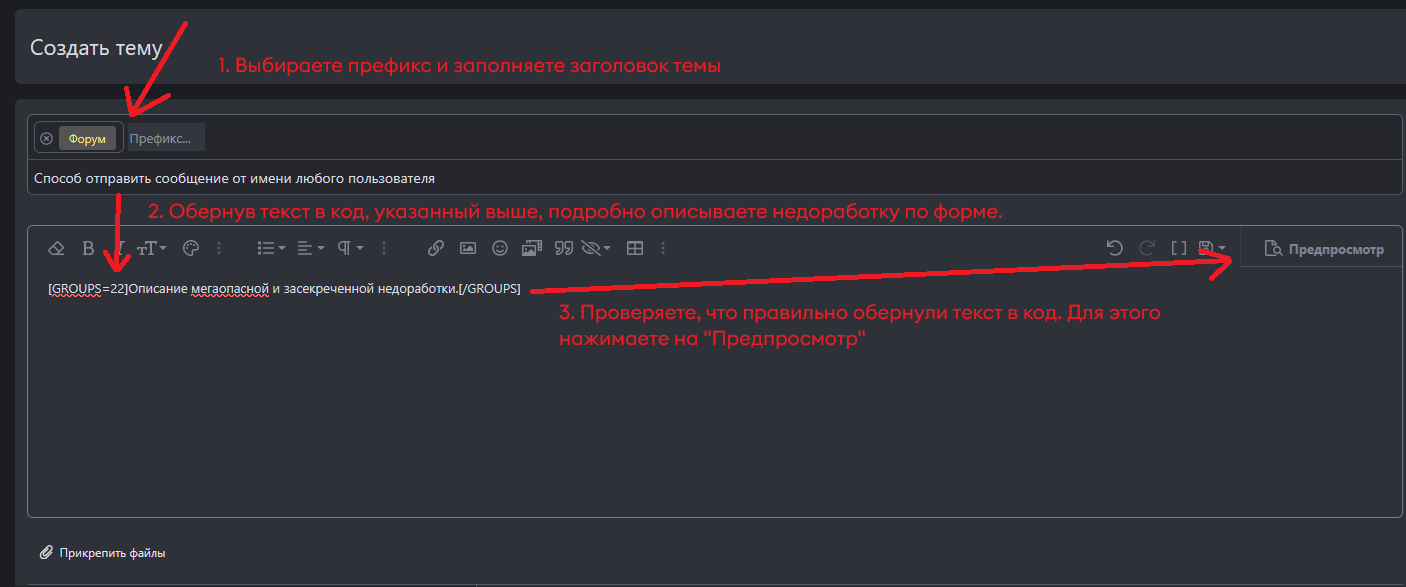
Task: Insert an image
Action: coord(468,247)
